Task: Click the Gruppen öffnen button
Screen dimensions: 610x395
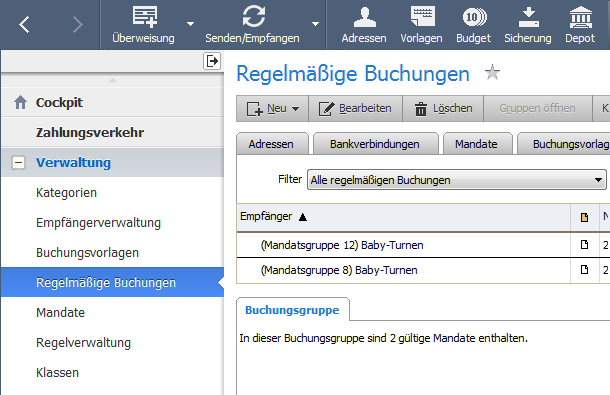Action: (x=537, y=109)
